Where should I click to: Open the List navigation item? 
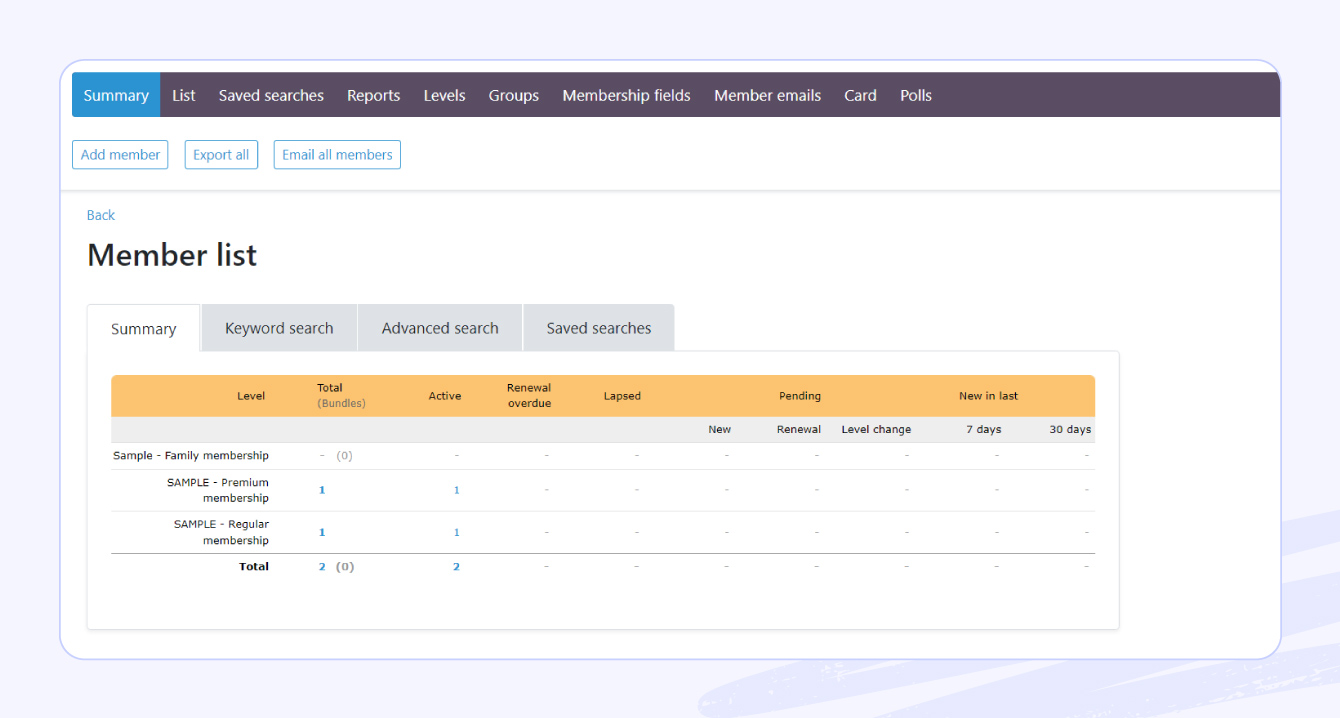pos(184,95)
